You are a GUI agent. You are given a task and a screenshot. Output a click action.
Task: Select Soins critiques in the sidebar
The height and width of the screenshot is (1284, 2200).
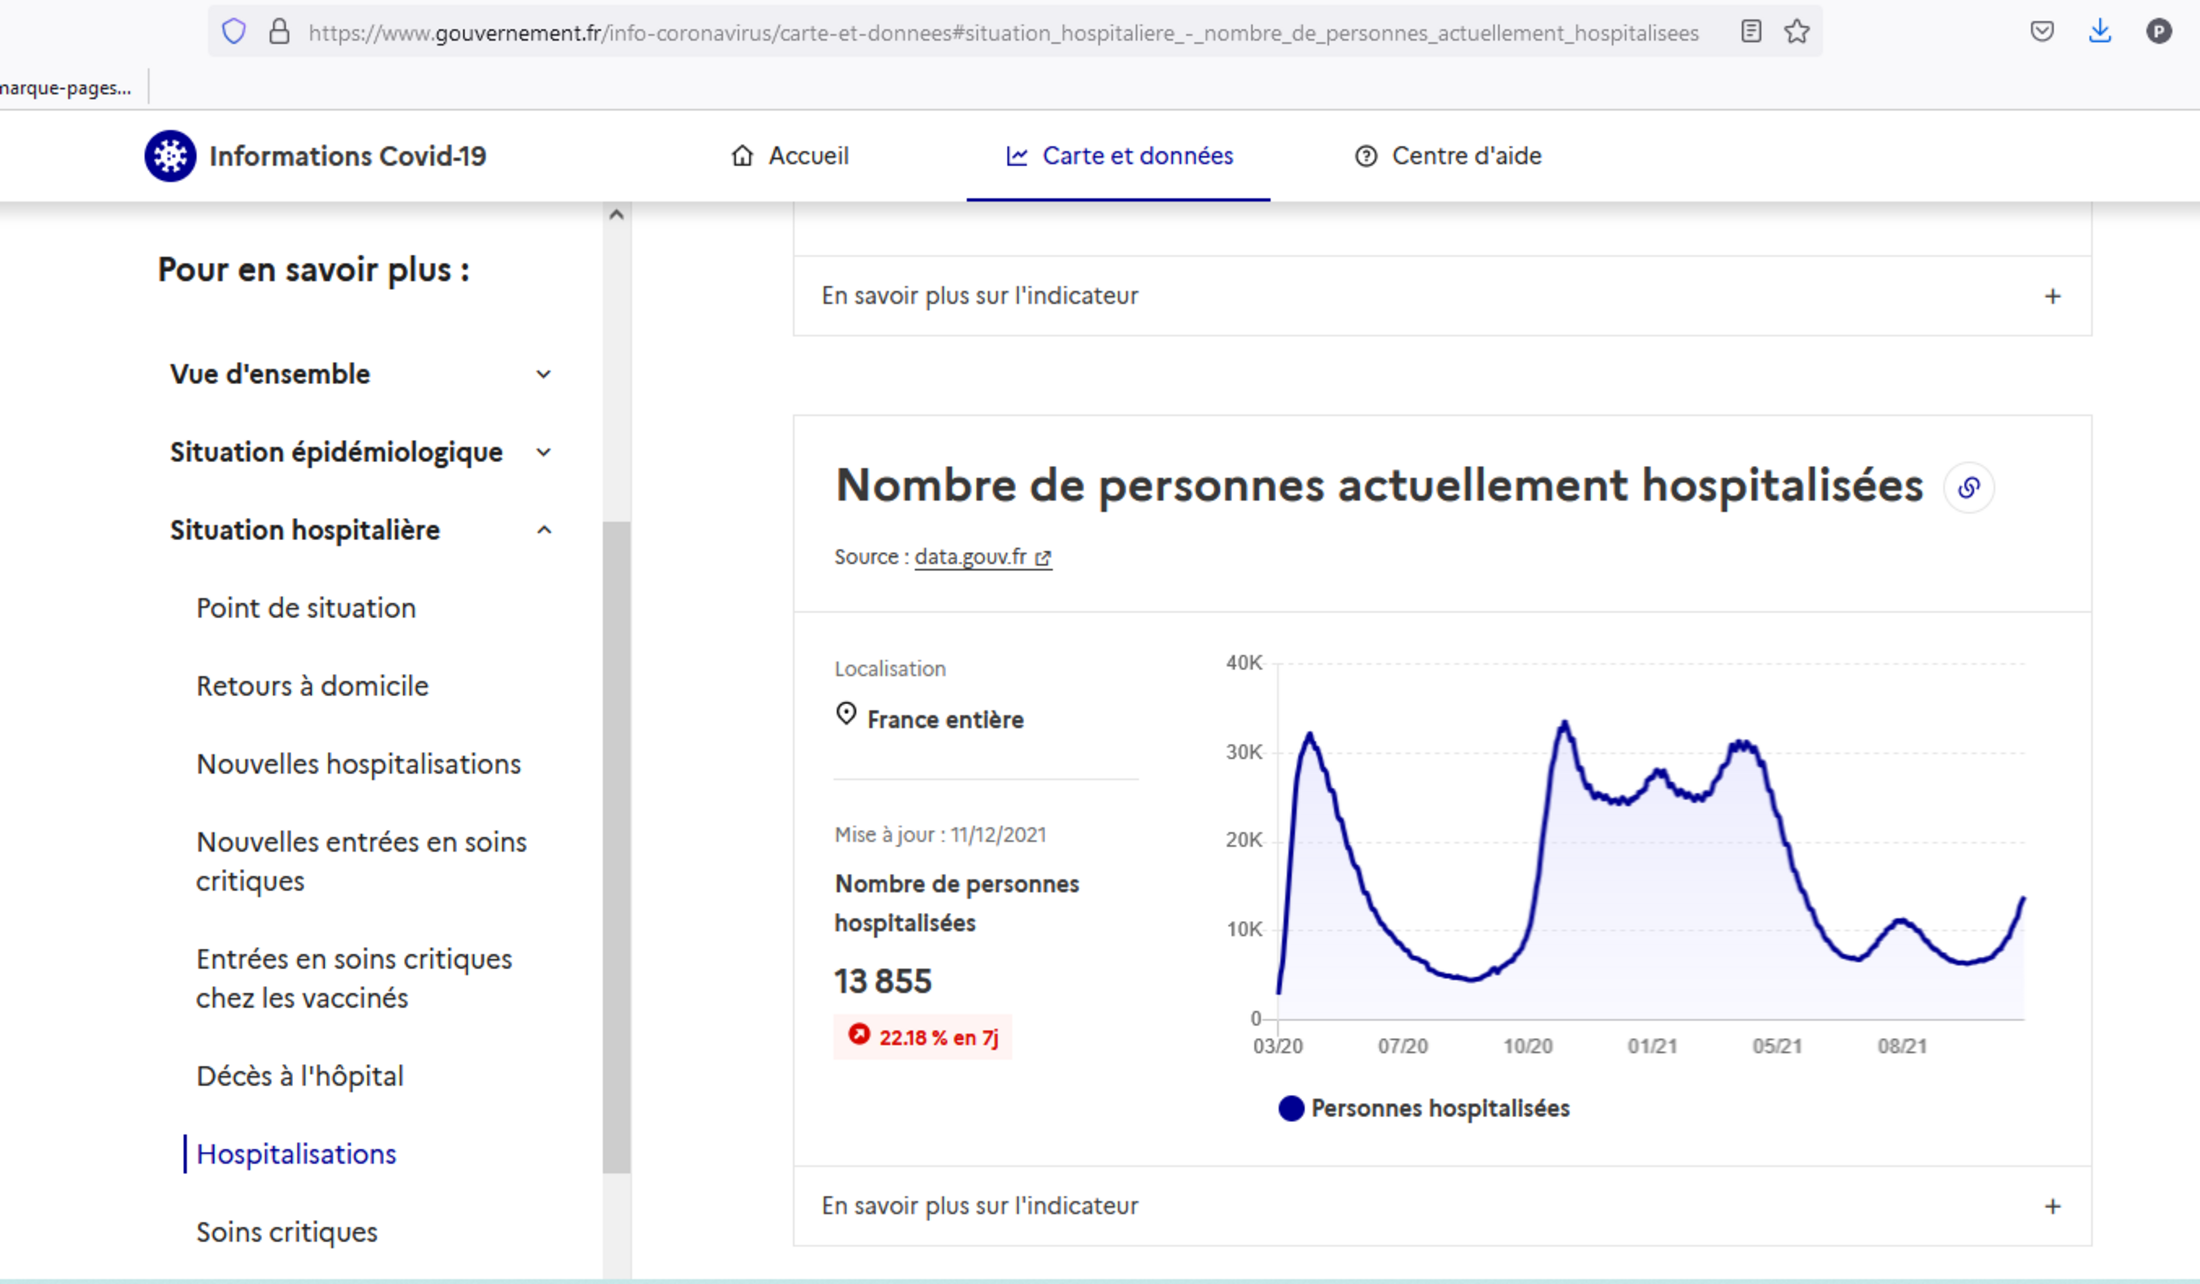tap(287, 1232)
